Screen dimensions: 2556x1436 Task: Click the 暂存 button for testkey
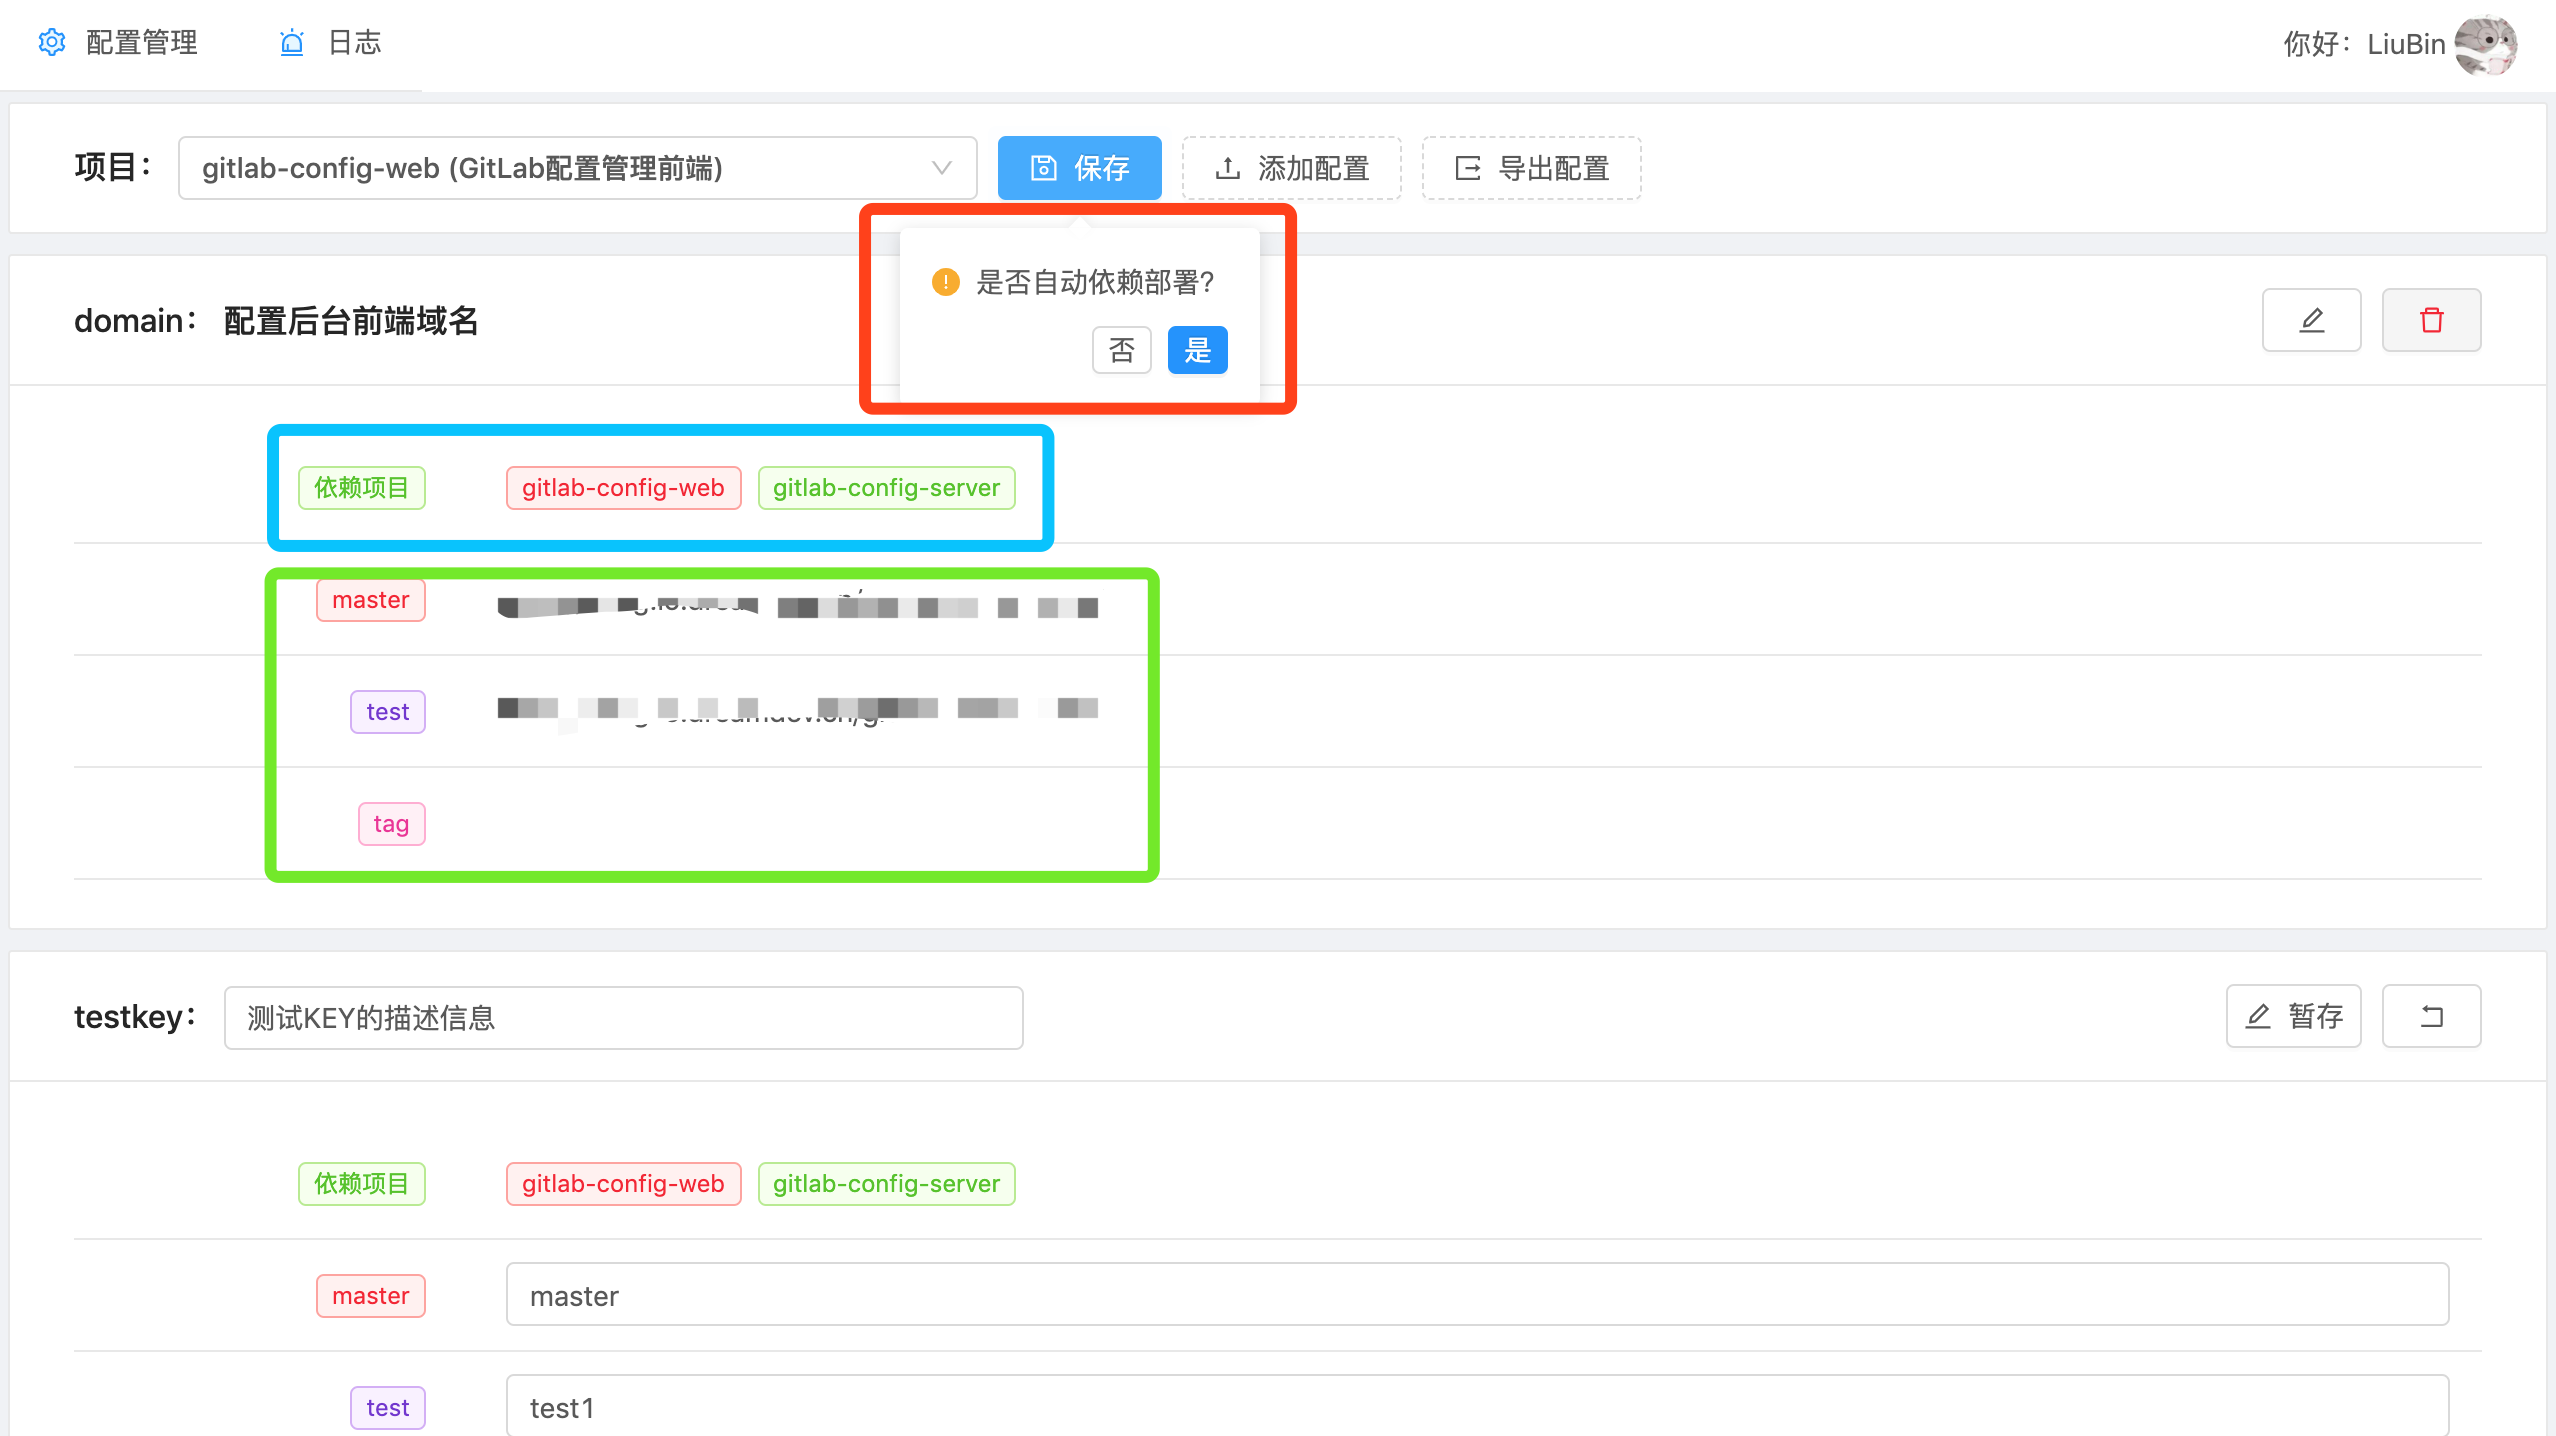[2293, 1016]
